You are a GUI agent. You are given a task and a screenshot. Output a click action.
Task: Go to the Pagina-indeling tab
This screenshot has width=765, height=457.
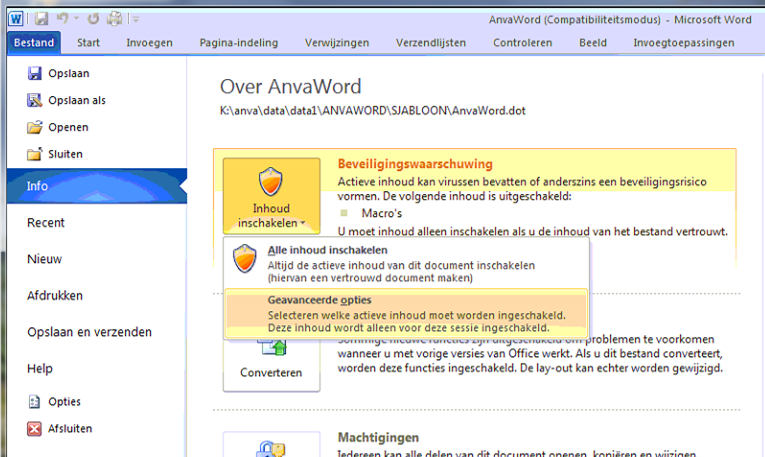pos(239,43)
